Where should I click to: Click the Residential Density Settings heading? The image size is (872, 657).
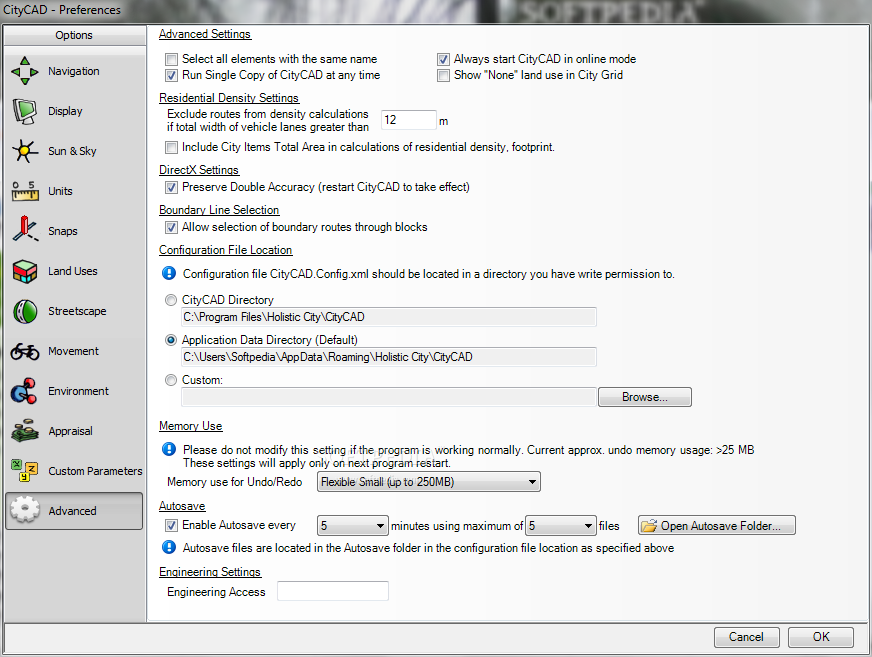tap(229, 98)
